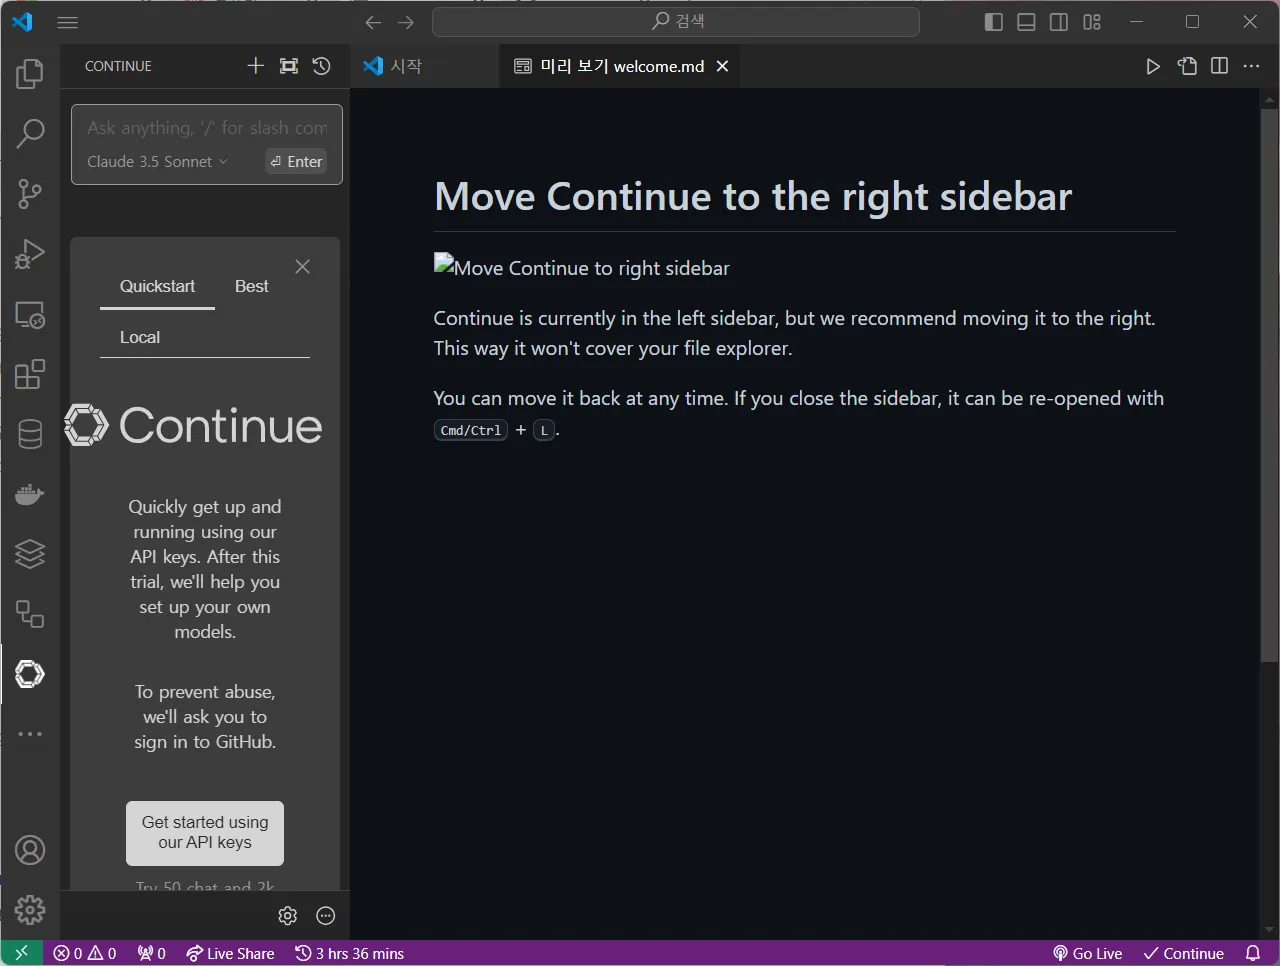1280x966 pixels.
Task: Open the editor more actions menu
Action: tap(1252, 66)
